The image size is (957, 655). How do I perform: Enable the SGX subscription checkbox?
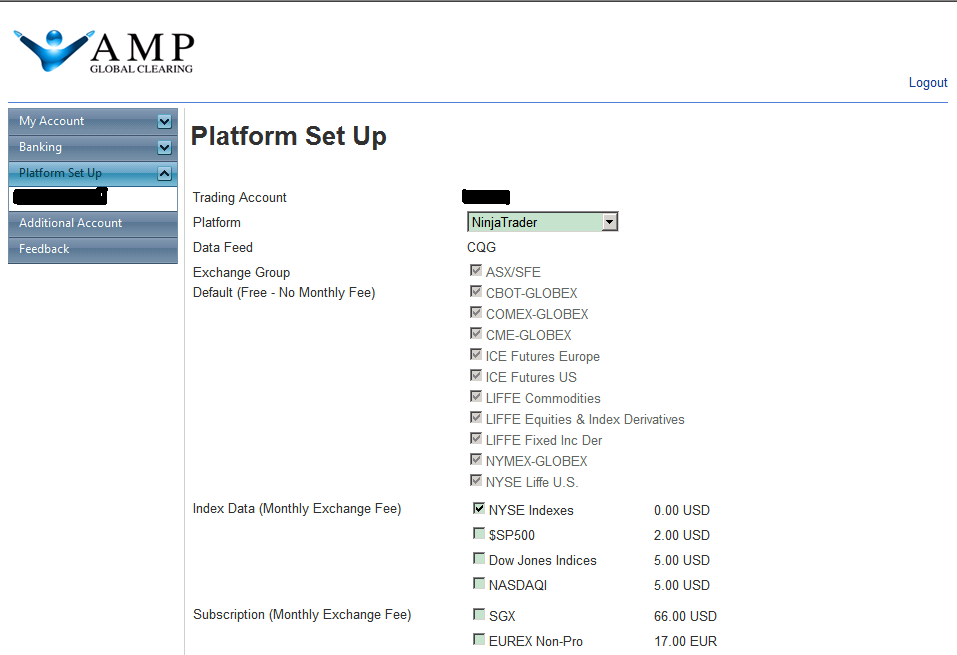pyautogui.click(x=479, y=614)
